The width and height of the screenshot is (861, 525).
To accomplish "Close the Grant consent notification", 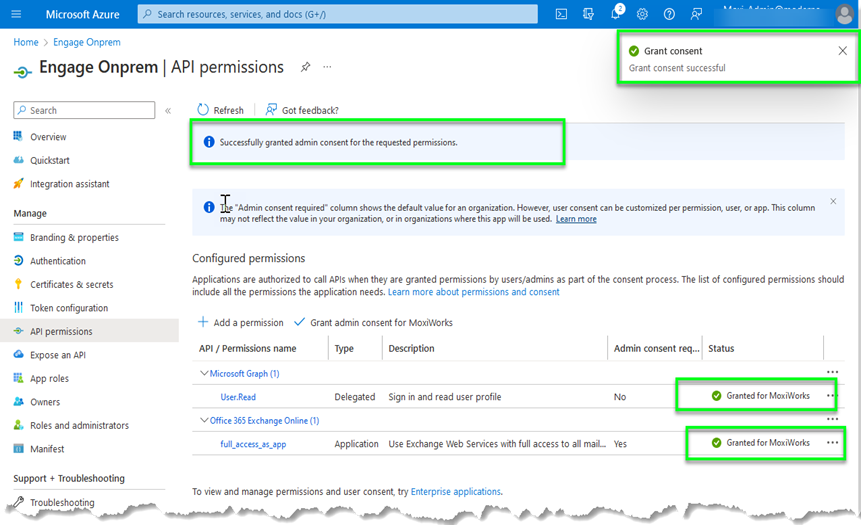I will (x=842, y=51).
